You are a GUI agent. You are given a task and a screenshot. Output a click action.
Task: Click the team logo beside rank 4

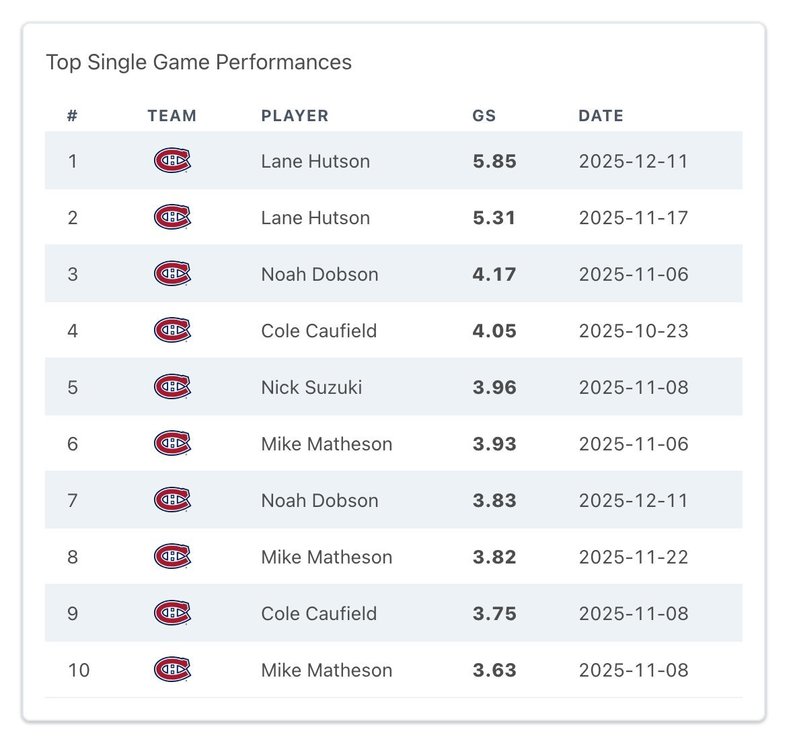(x=172, y=330)
